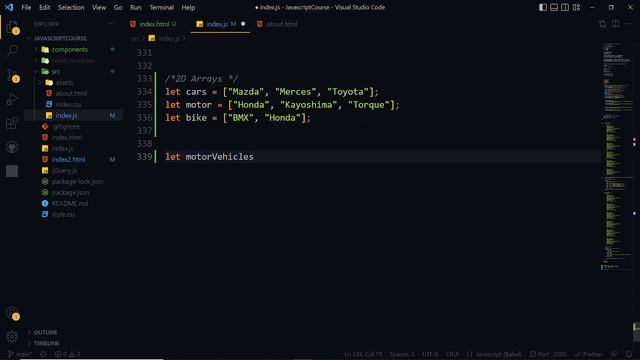
Task: Toggle the bottom panel layout icon
Action: point(554,7)
